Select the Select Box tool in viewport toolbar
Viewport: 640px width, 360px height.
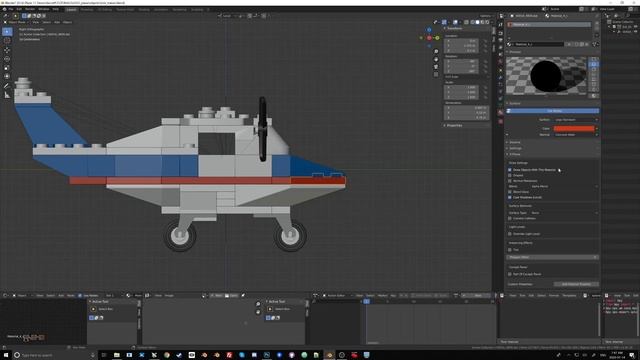[x=7, y=31]
